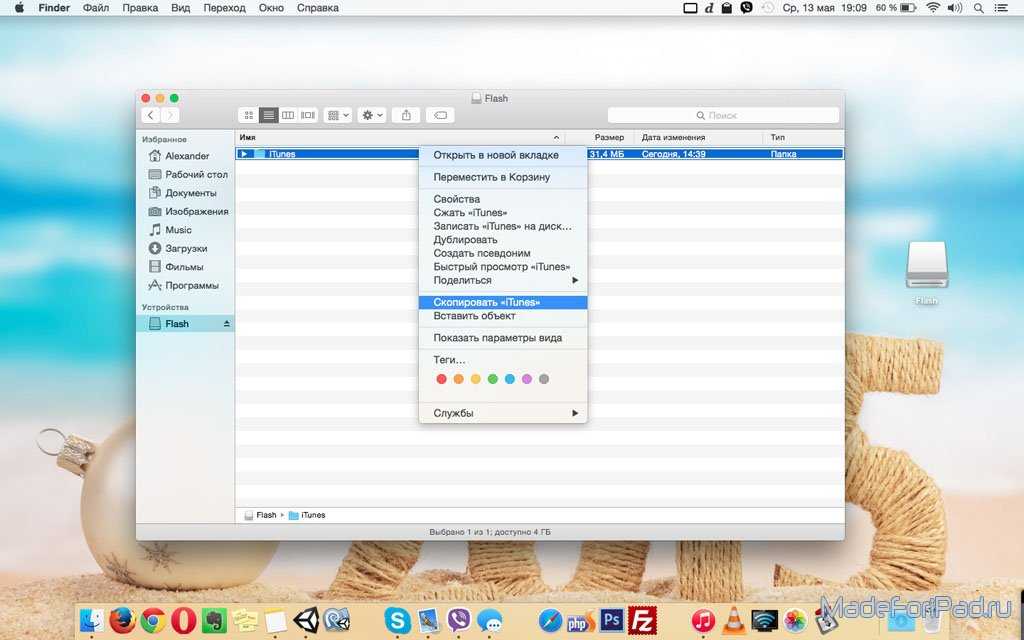Screen dimensions: 1024x640
Task: Open the gear action menu
Action: coord(372,115)
